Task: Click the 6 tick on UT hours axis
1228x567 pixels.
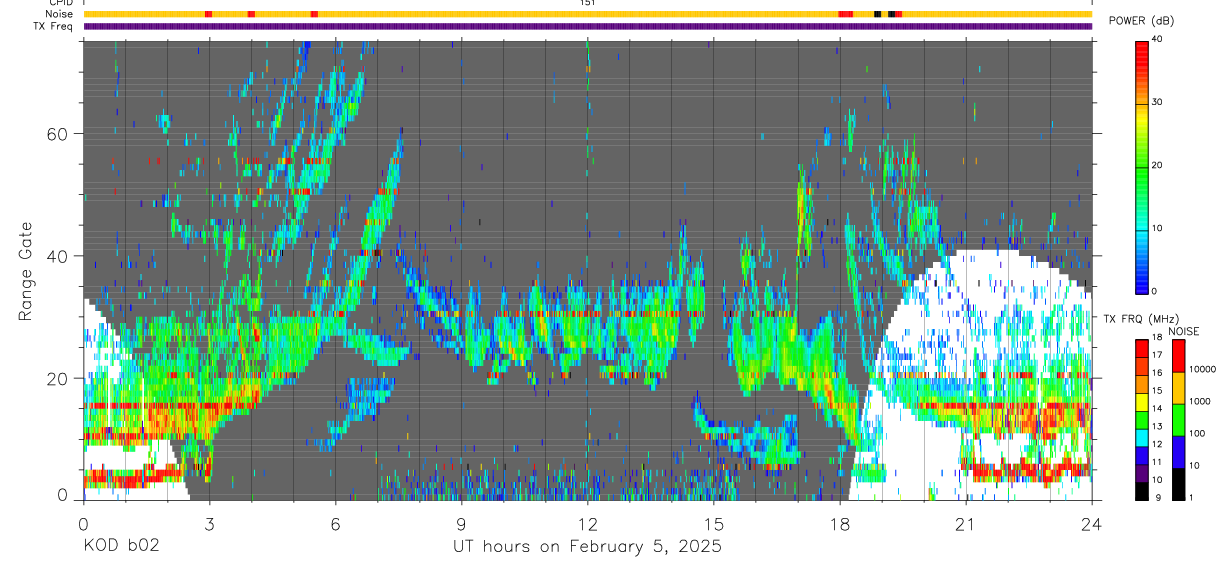Action: click(335, 523)
